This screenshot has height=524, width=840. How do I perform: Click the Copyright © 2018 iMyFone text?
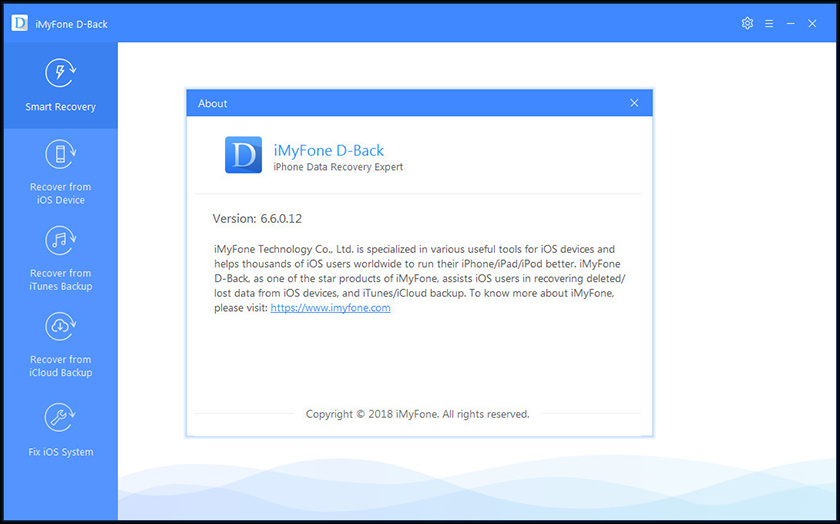417,414
